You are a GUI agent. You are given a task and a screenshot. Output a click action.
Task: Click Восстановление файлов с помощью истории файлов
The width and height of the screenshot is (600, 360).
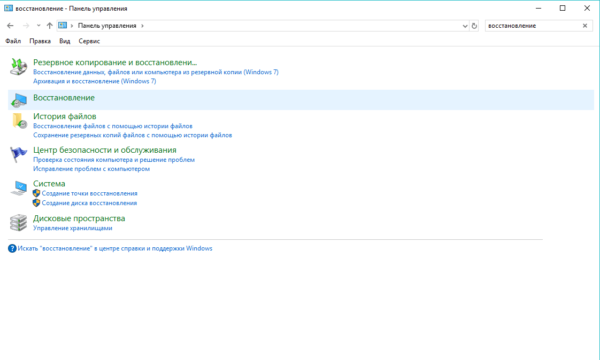[x=113, y=126]
